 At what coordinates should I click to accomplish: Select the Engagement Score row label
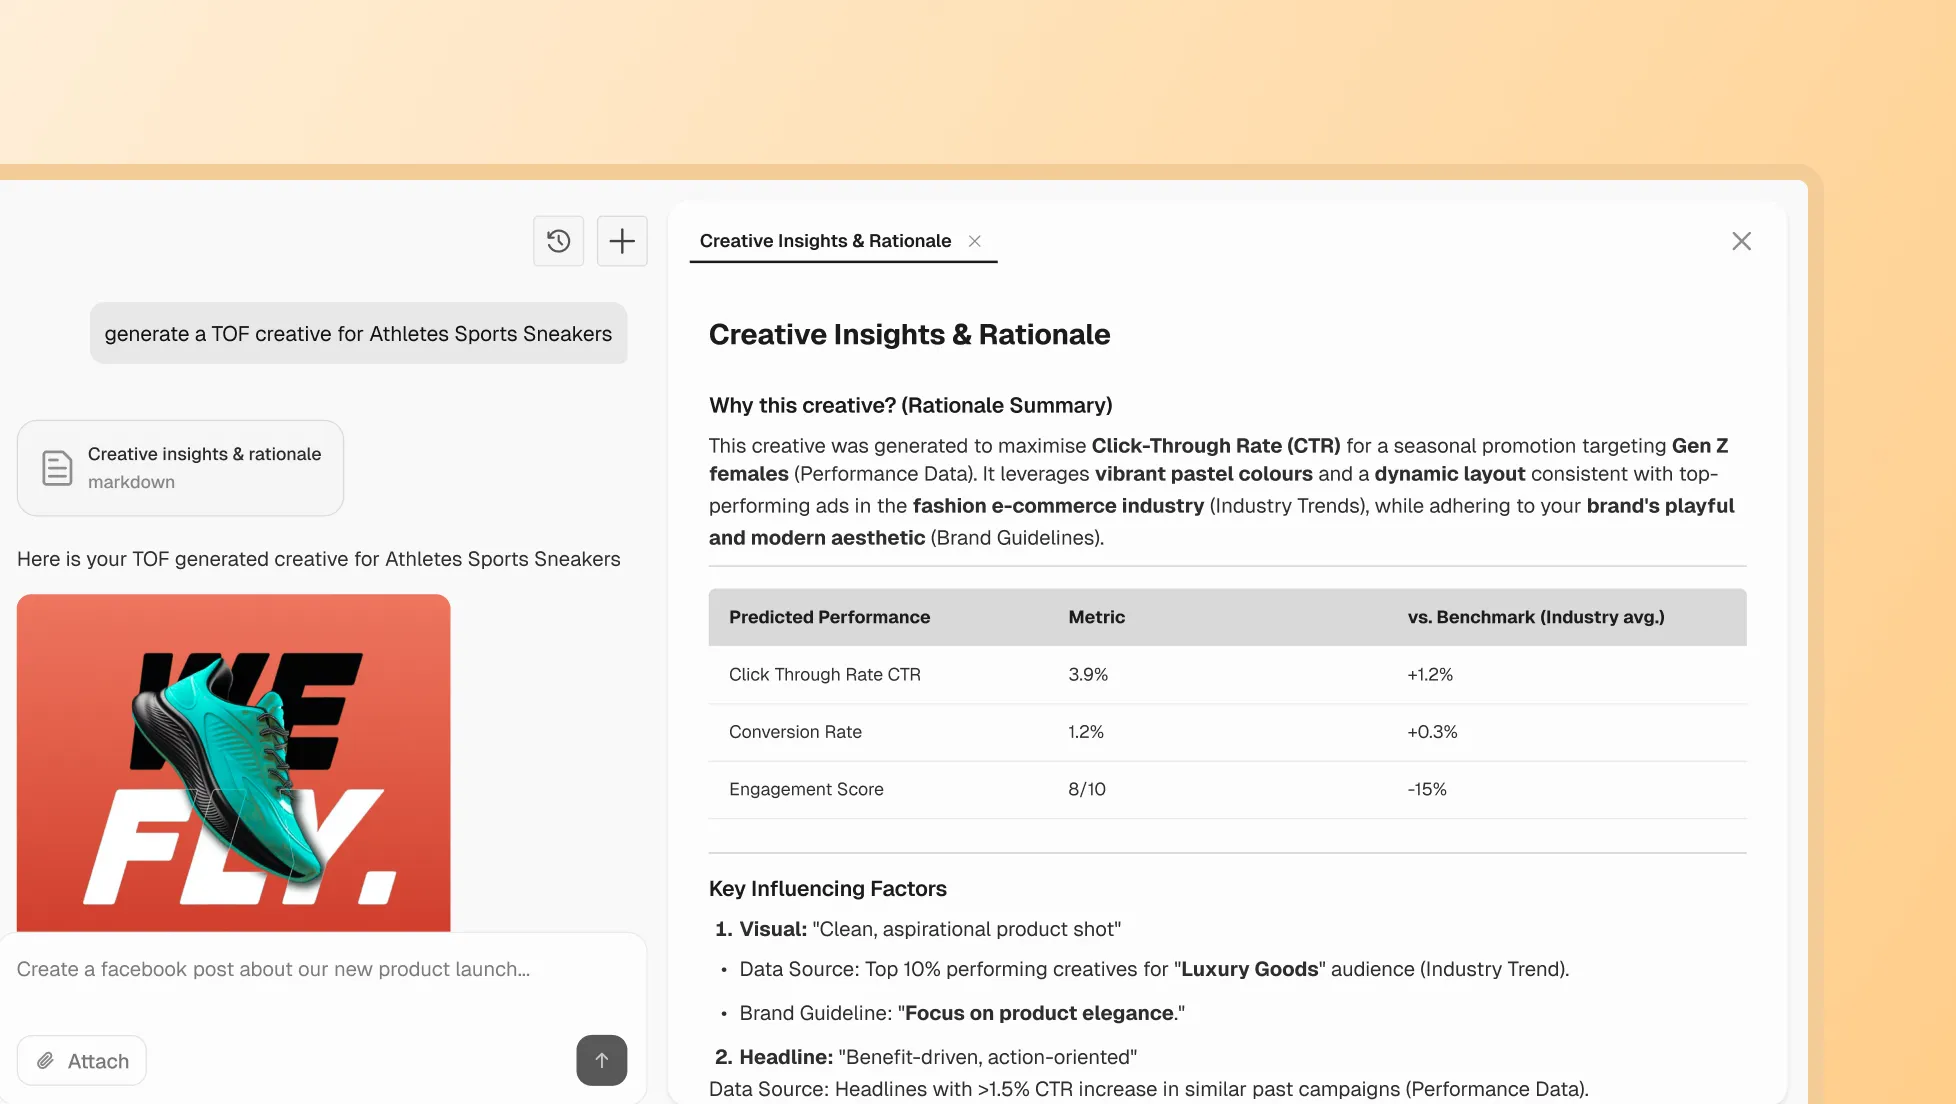[806, 789]
